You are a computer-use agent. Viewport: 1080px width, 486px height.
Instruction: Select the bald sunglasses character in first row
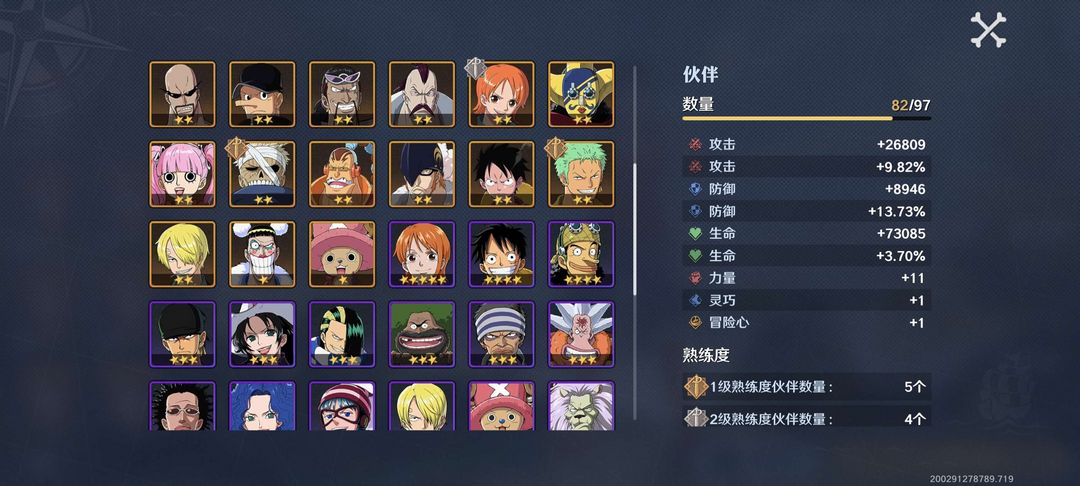click(183, 94)
